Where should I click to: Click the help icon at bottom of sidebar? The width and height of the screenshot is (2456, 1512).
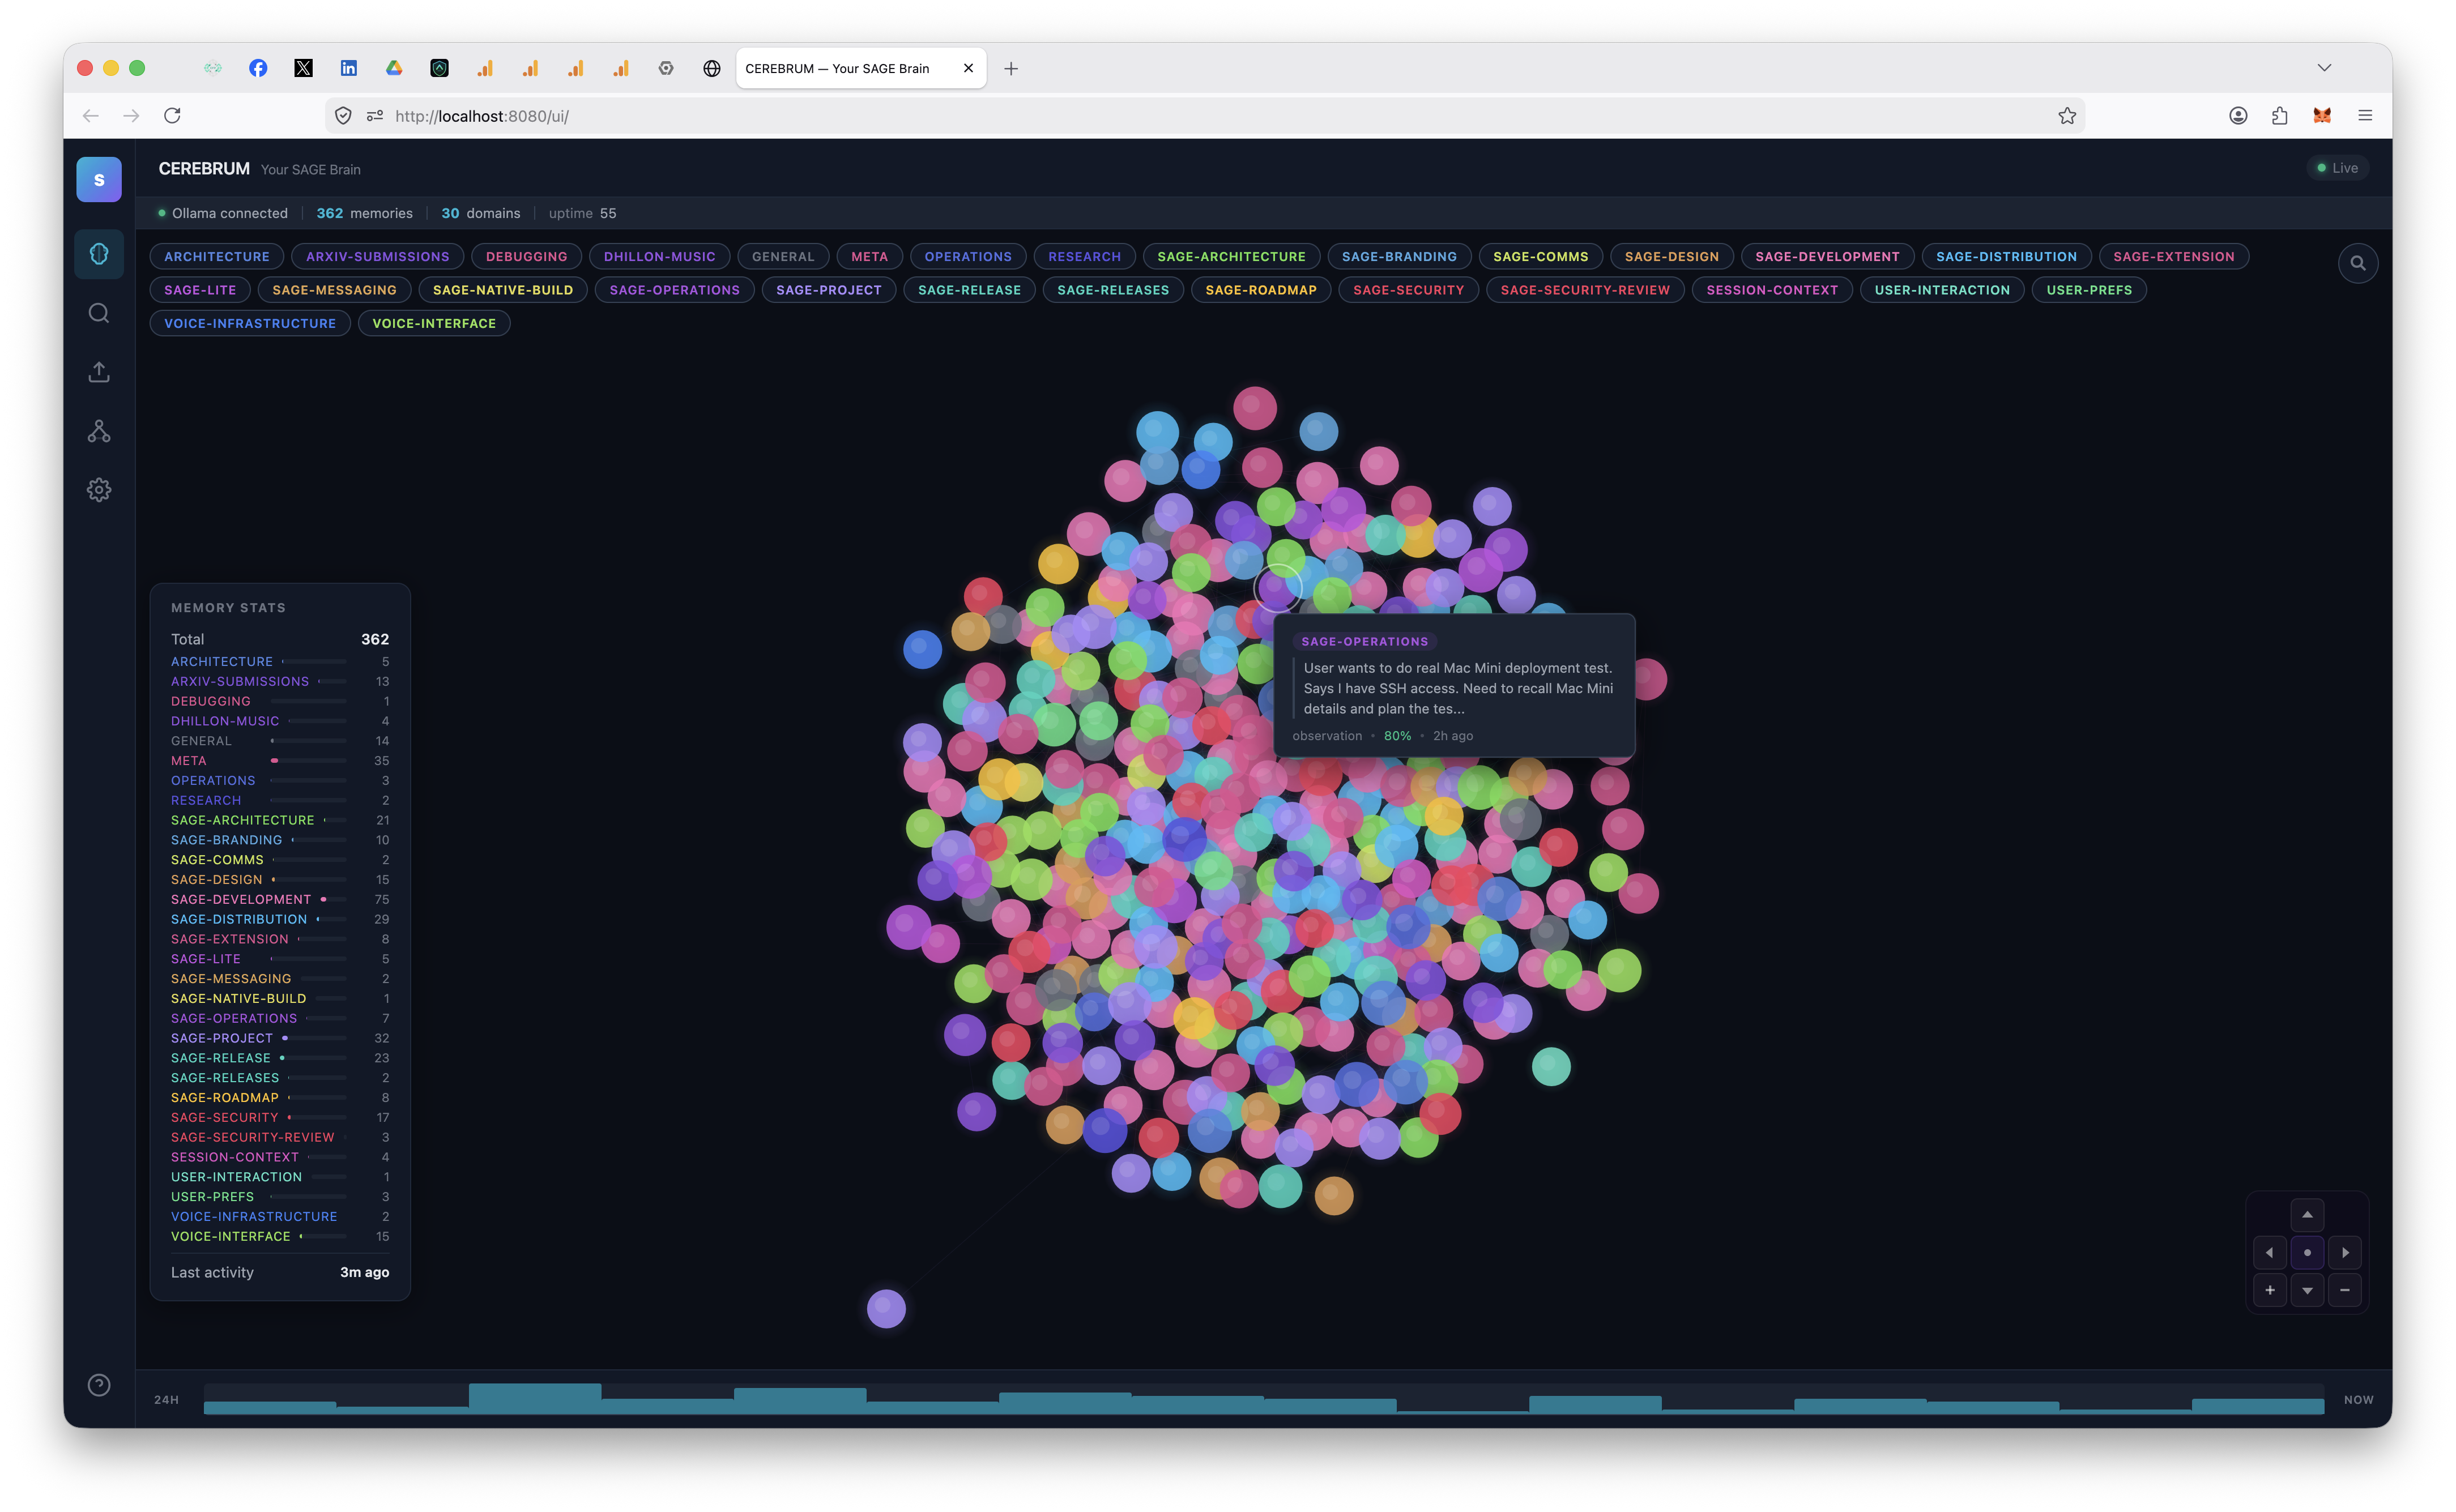[x=99, y=1385]
